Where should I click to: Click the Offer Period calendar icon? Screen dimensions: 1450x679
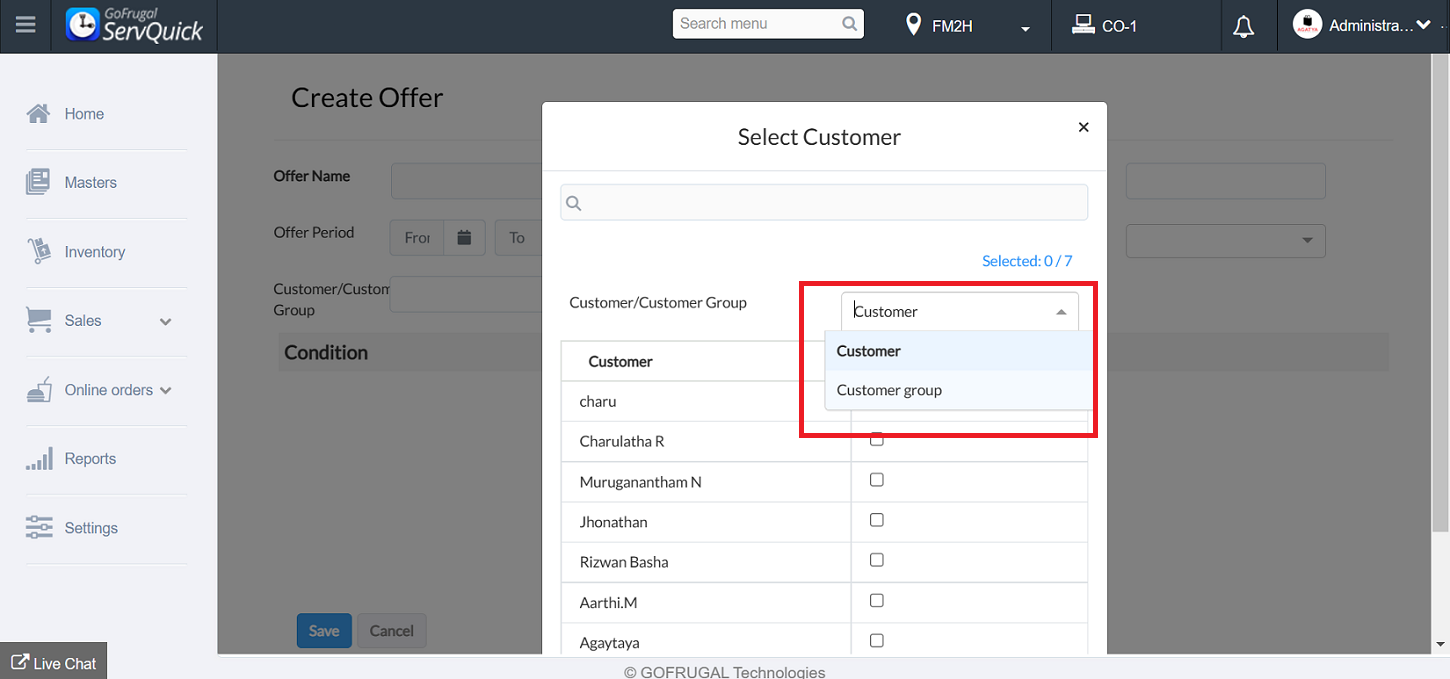(464, 238)
